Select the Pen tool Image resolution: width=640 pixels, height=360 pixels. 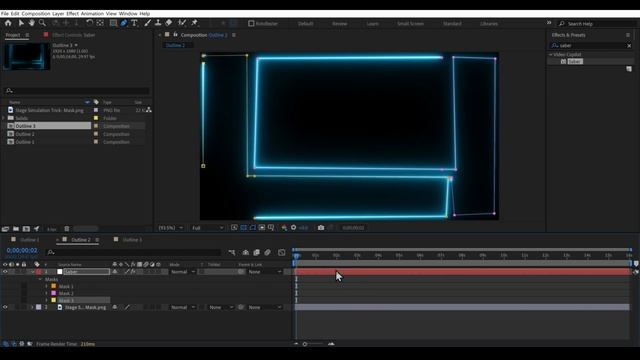point(124,23)
